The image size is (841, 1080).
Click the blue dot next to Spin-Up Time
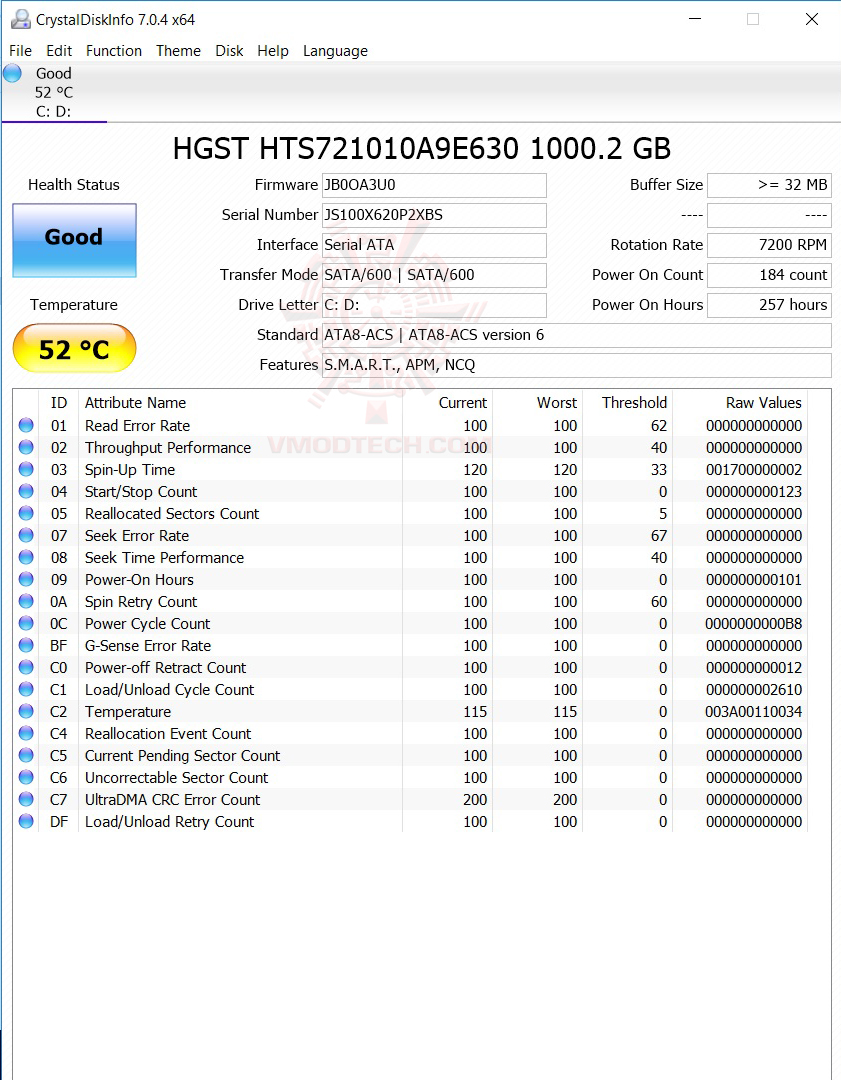click(x=25, y=468)
